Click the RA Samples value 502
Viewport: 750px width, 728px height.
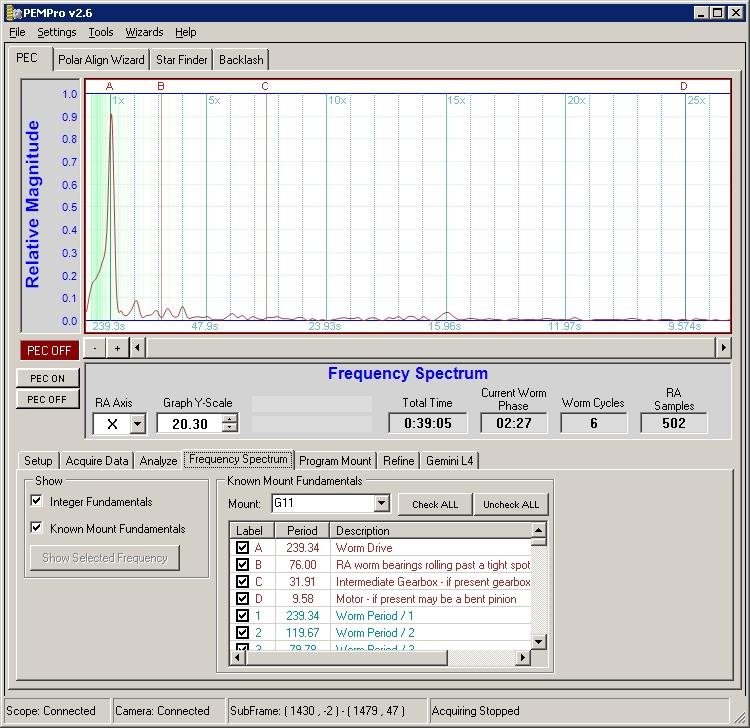(x=673, y=423)
